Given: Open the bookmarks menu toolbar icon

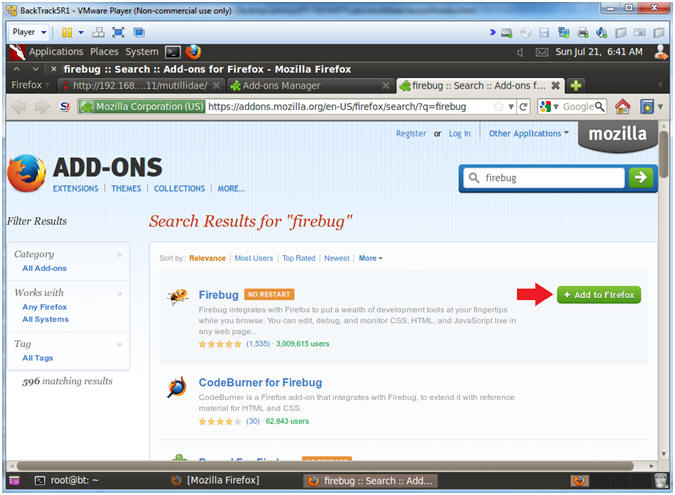Looking at the screenshot, I should coord(647,106).
